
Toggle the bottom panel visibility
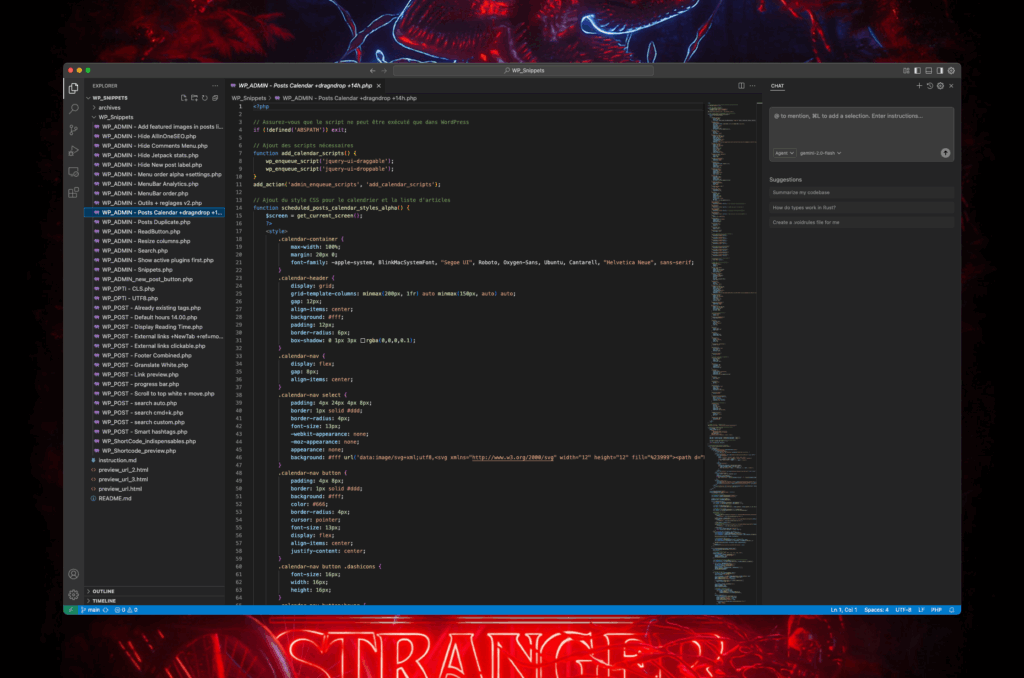(x=929, y=71)
